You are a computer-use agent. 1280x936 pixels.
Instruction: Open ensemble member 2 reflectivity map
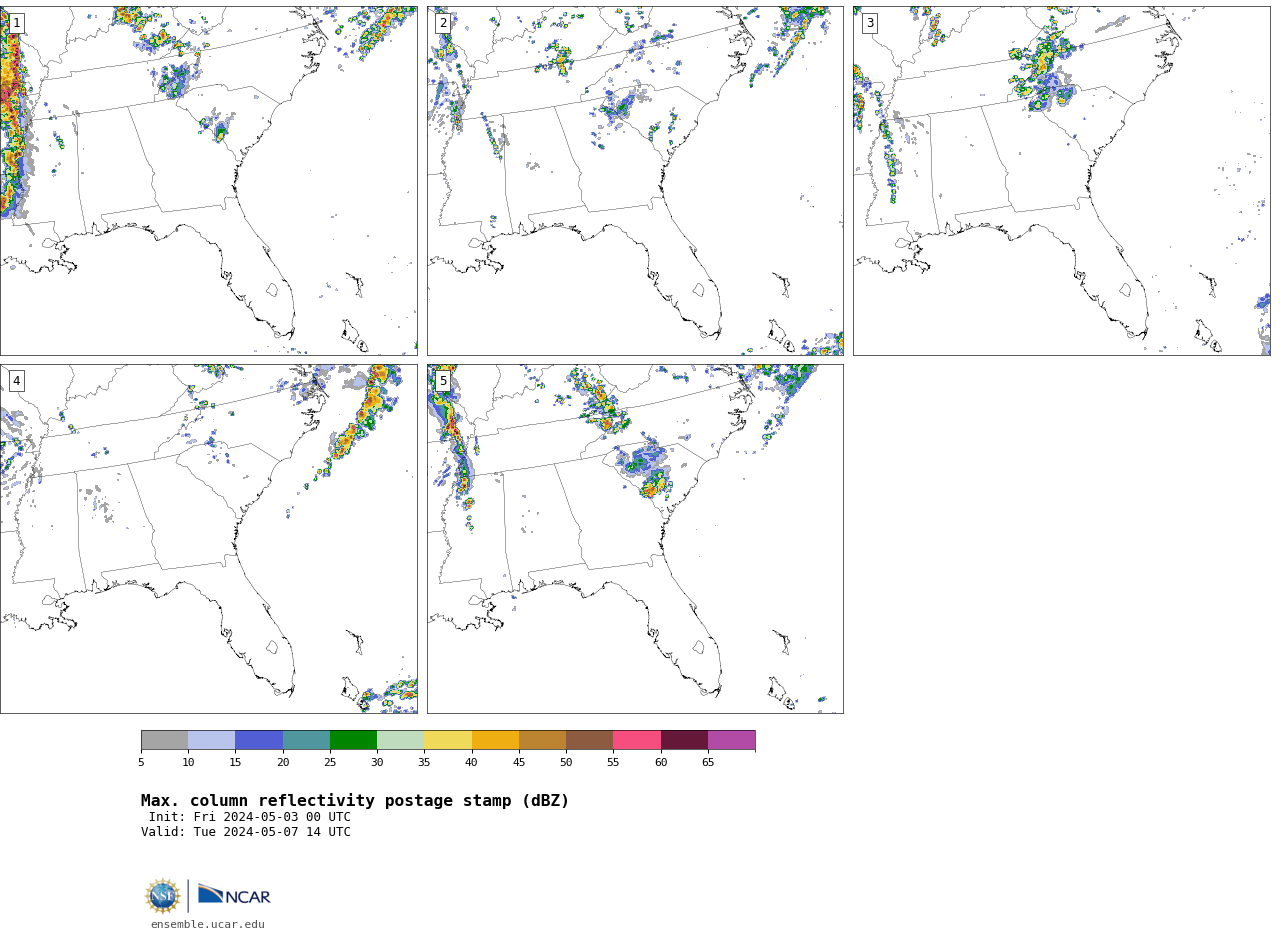[x=635, y=181]
